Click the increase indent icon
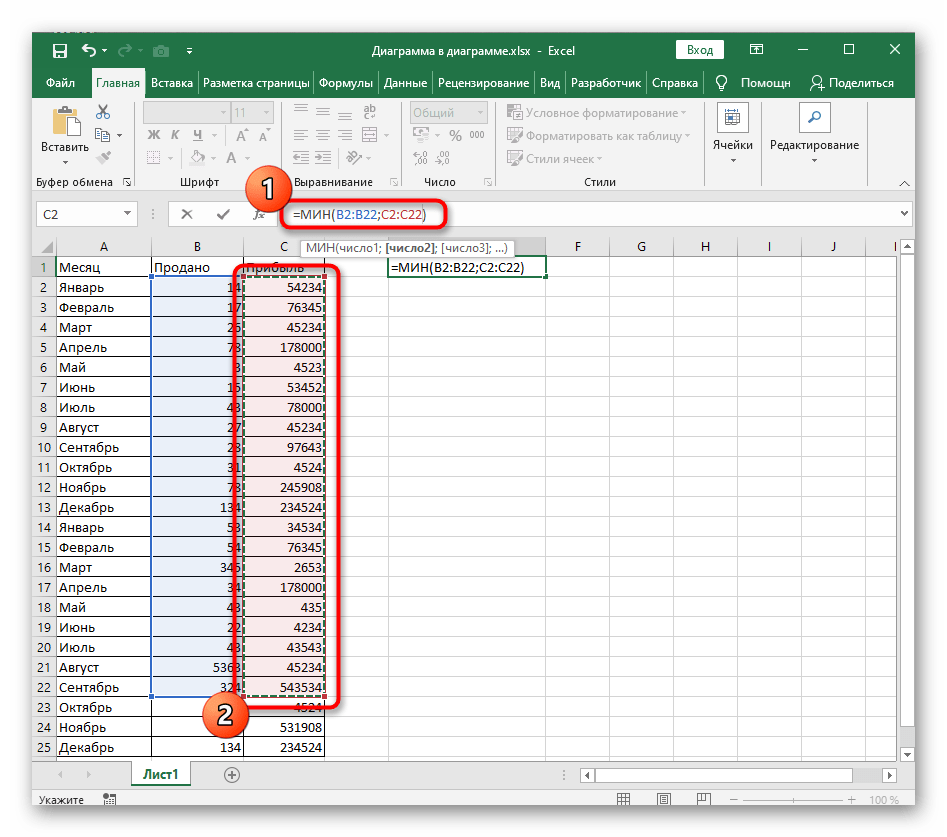The width and height of the screenshot is (947, 837). click(323, 158)
